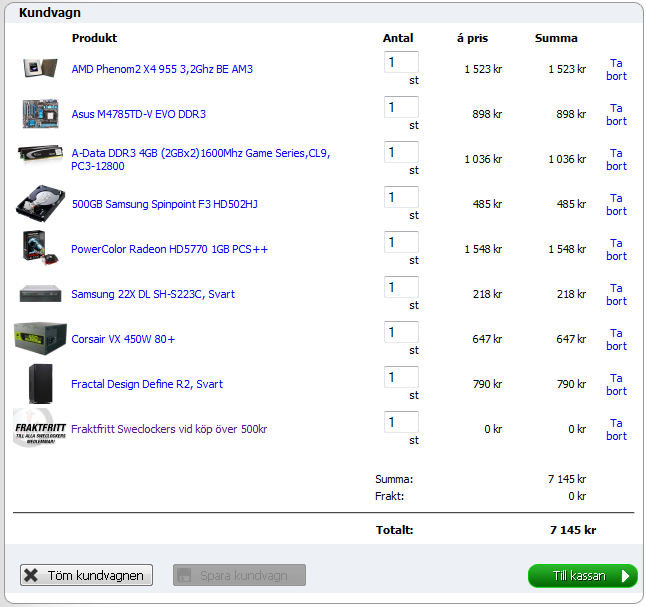Edit quantity field for Asus M4785TD-V

coord(401,107)
